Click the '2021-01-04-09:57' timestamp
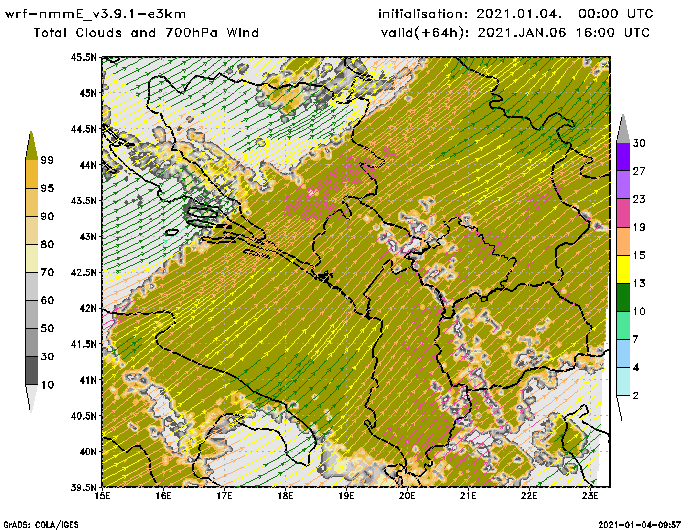Viewport: 700px width, 530px height. [x=640, y=524]
